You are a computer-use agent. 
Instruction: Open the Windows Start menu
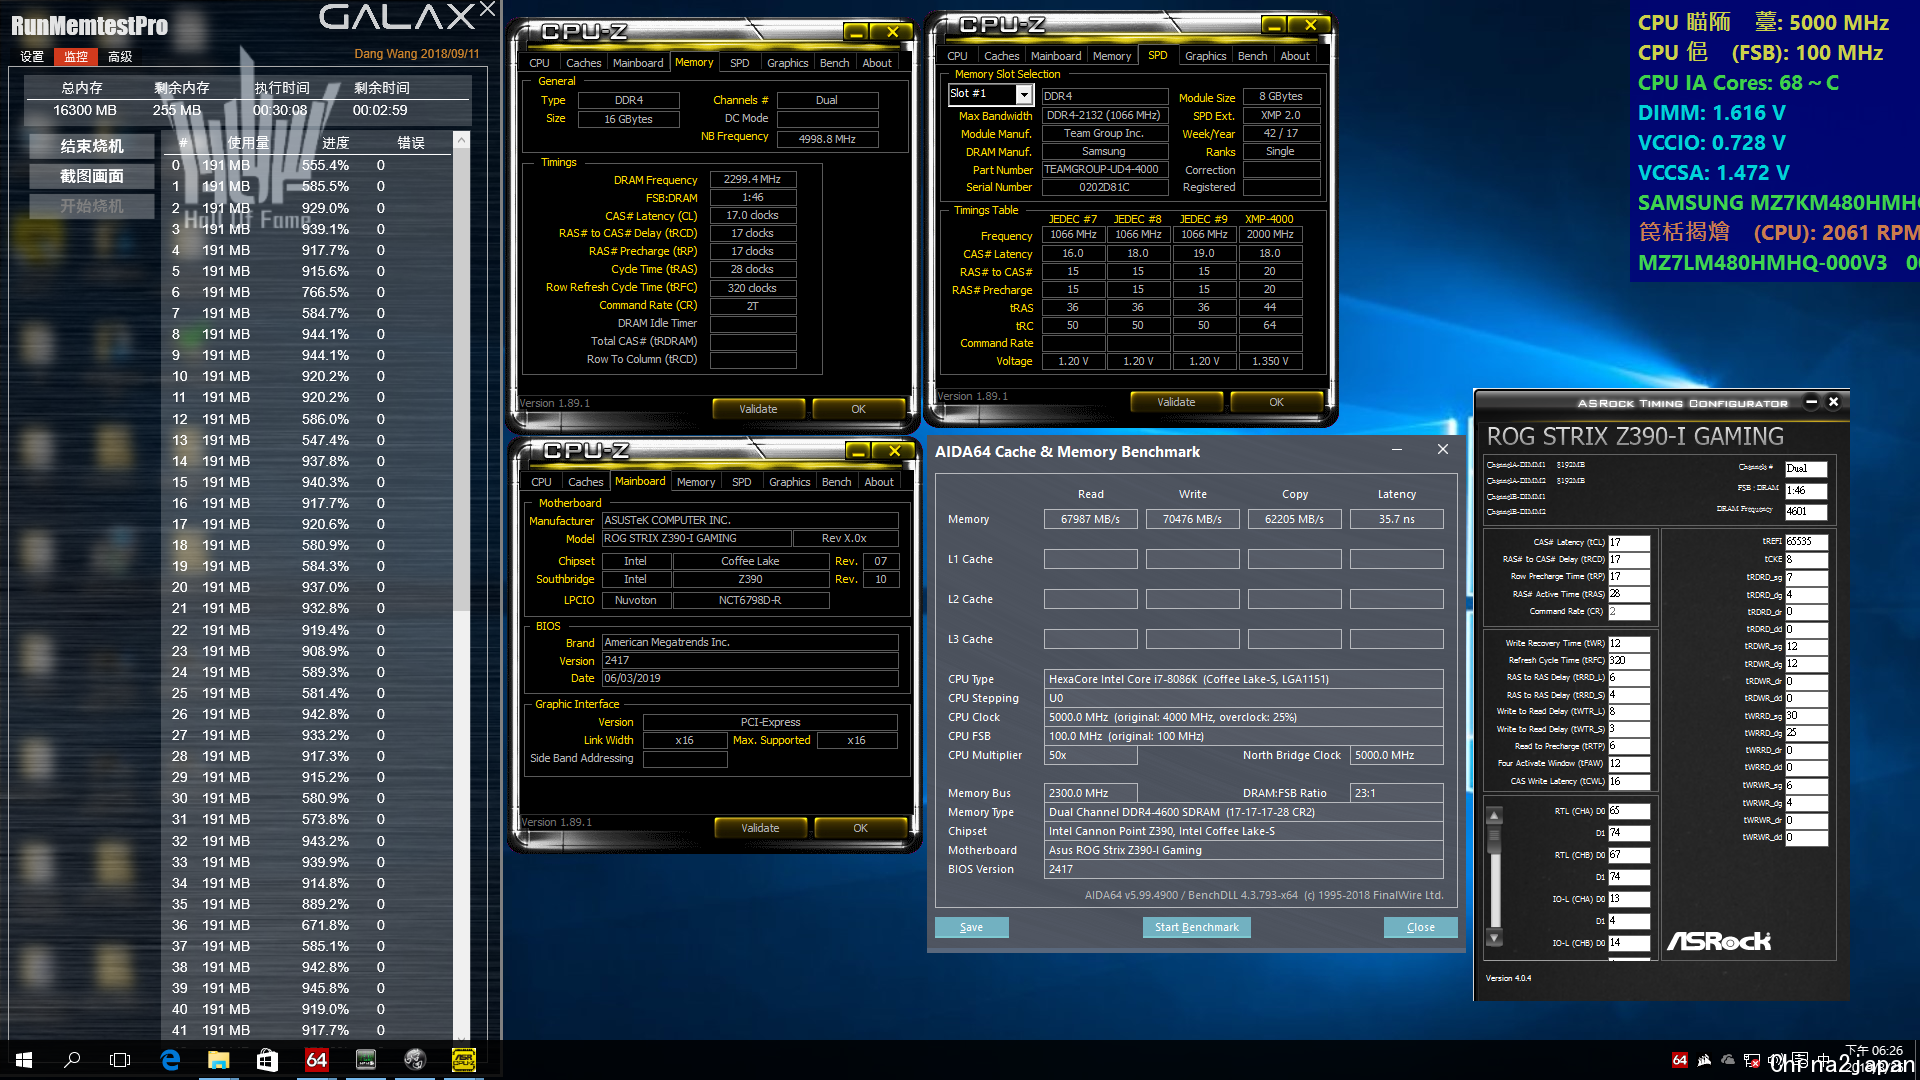pyautogui.click(x=24, y=1060)
